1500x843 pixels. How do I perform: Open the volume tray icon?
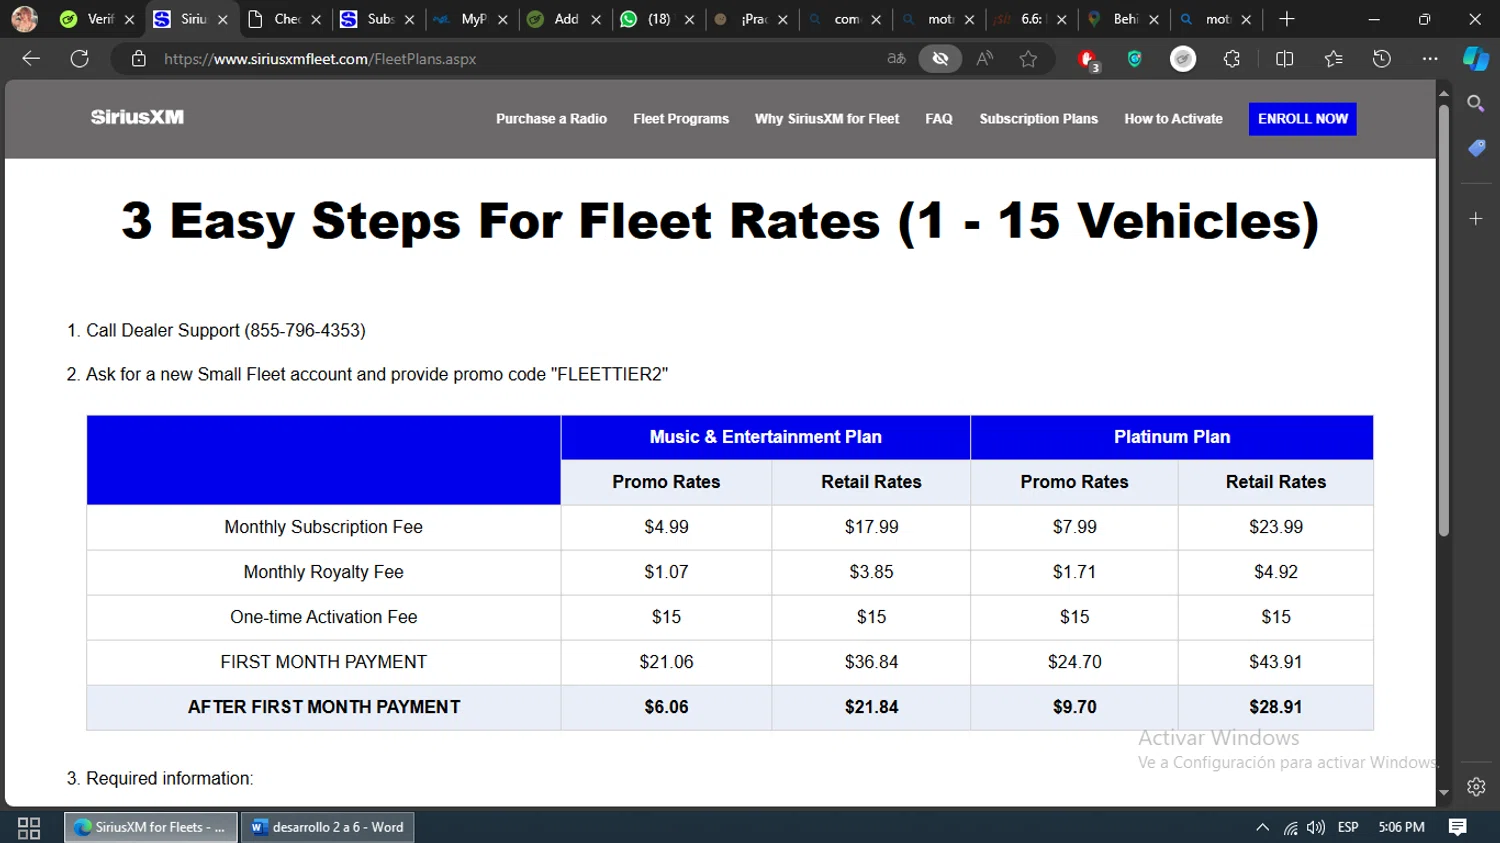[1316, 827]
